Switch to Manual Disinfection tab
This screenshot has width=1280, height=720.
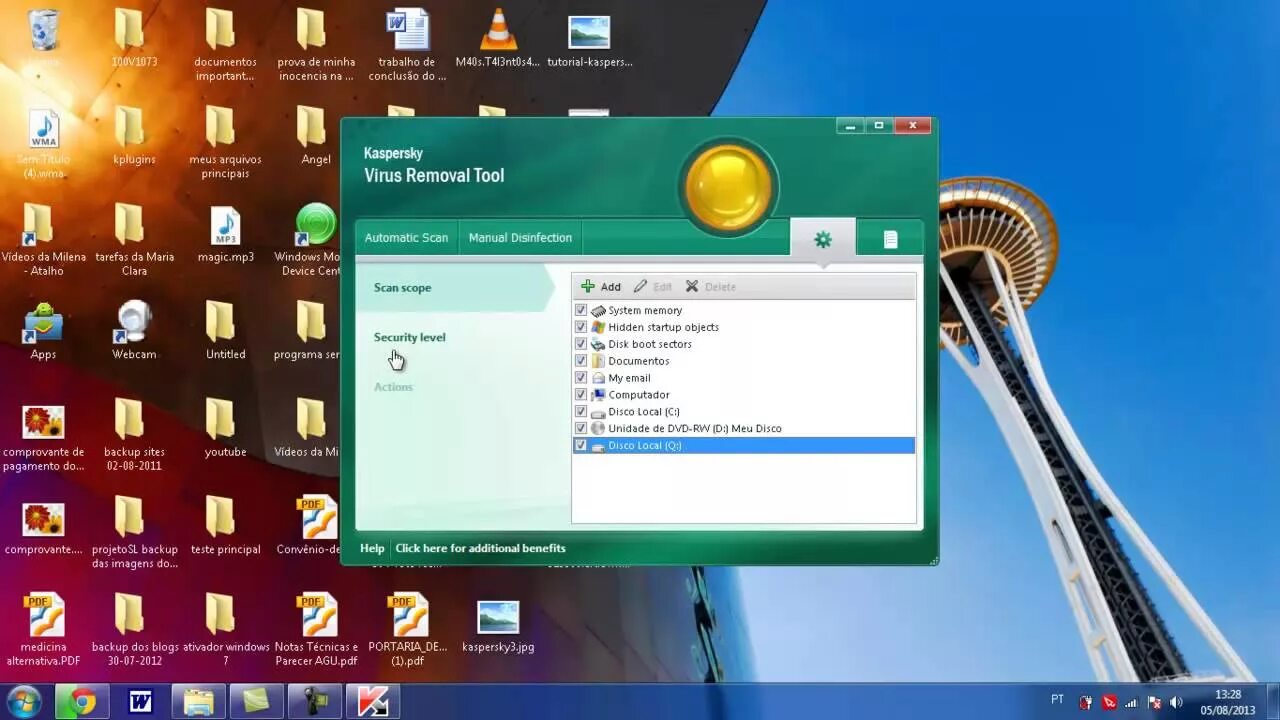click(x=520, y=238)
